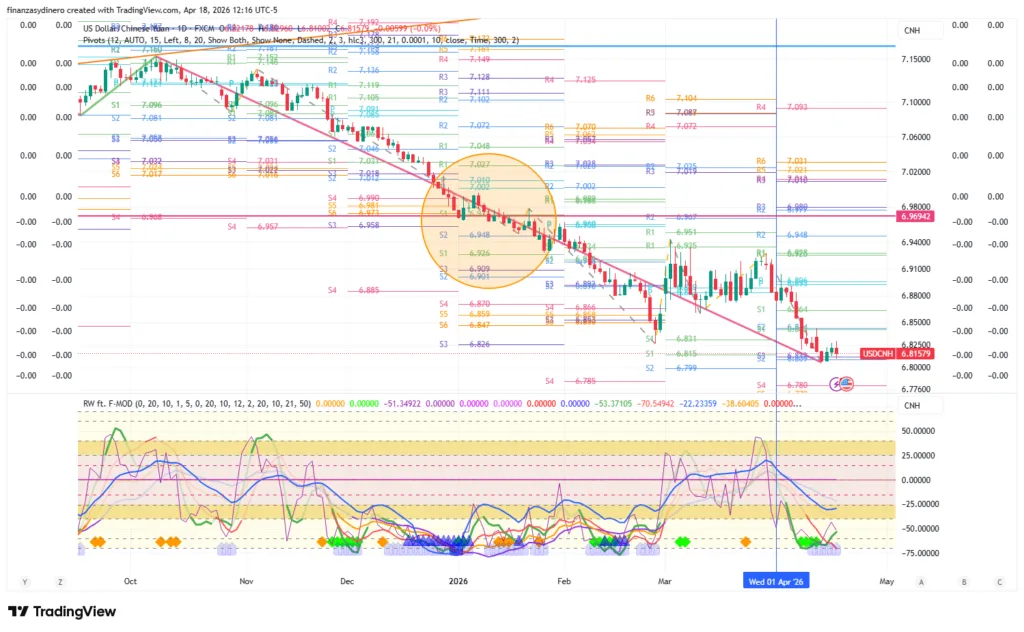Click the 2026 label on time axis
The height and width of the screenshot is (632, 1024).
[x=457, y=581]
